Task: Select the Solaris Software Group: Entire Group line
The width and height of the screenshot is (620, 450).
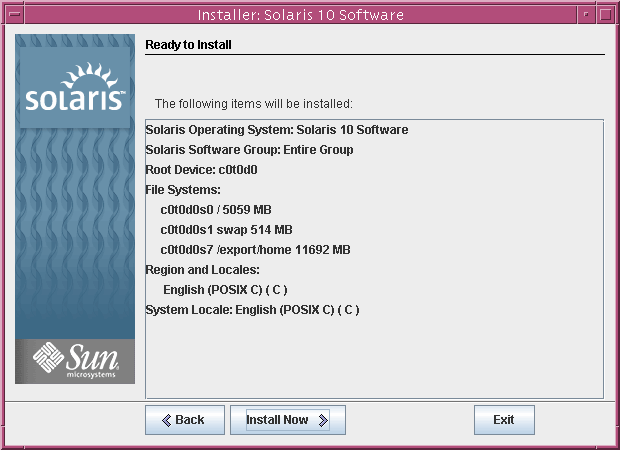Action: pos(249,150)
